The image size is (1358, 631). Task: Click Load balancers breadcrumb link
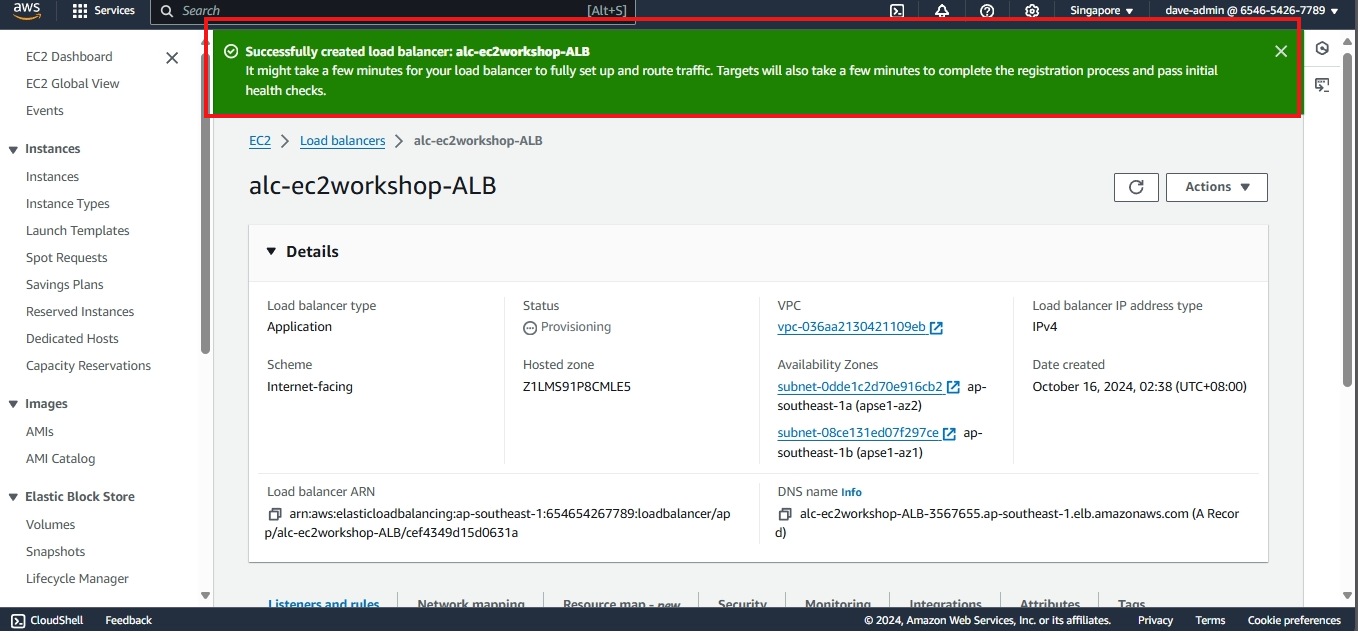(342, 141)
